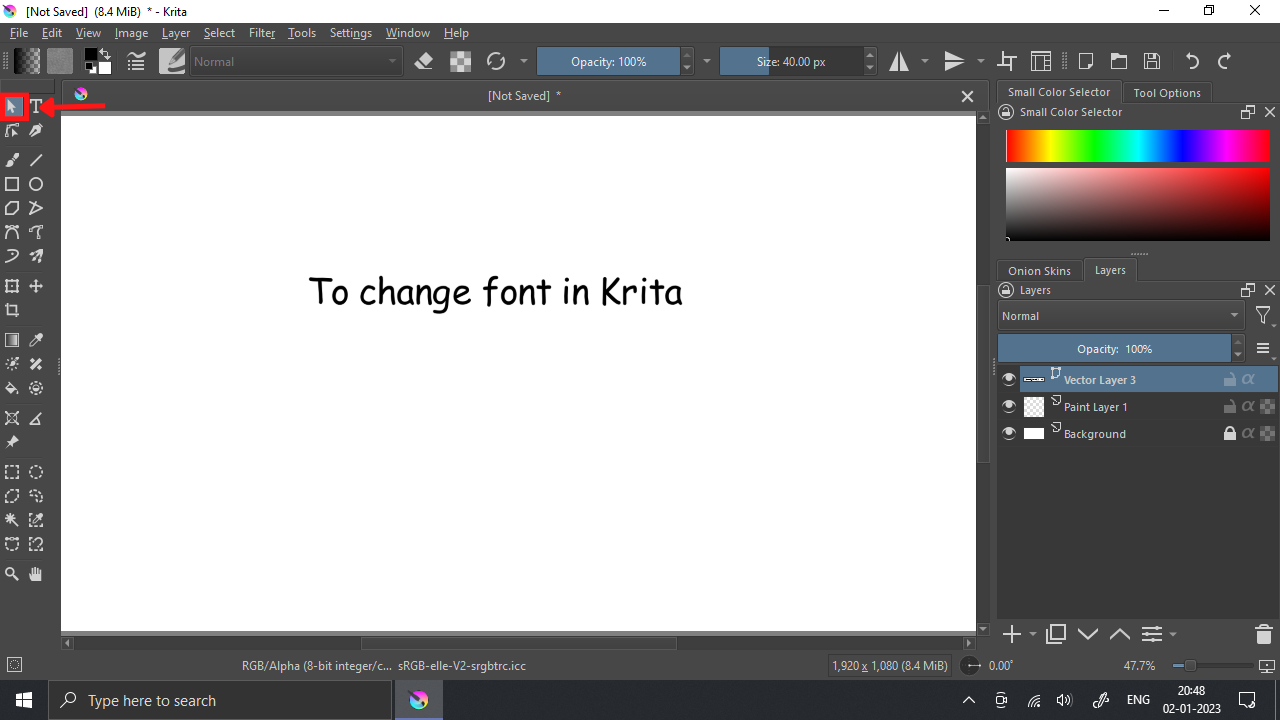Viewport: 1280px width, 720px height.
Task: Hide the Paint Layer 1 layer
Action: [1009, 406]
